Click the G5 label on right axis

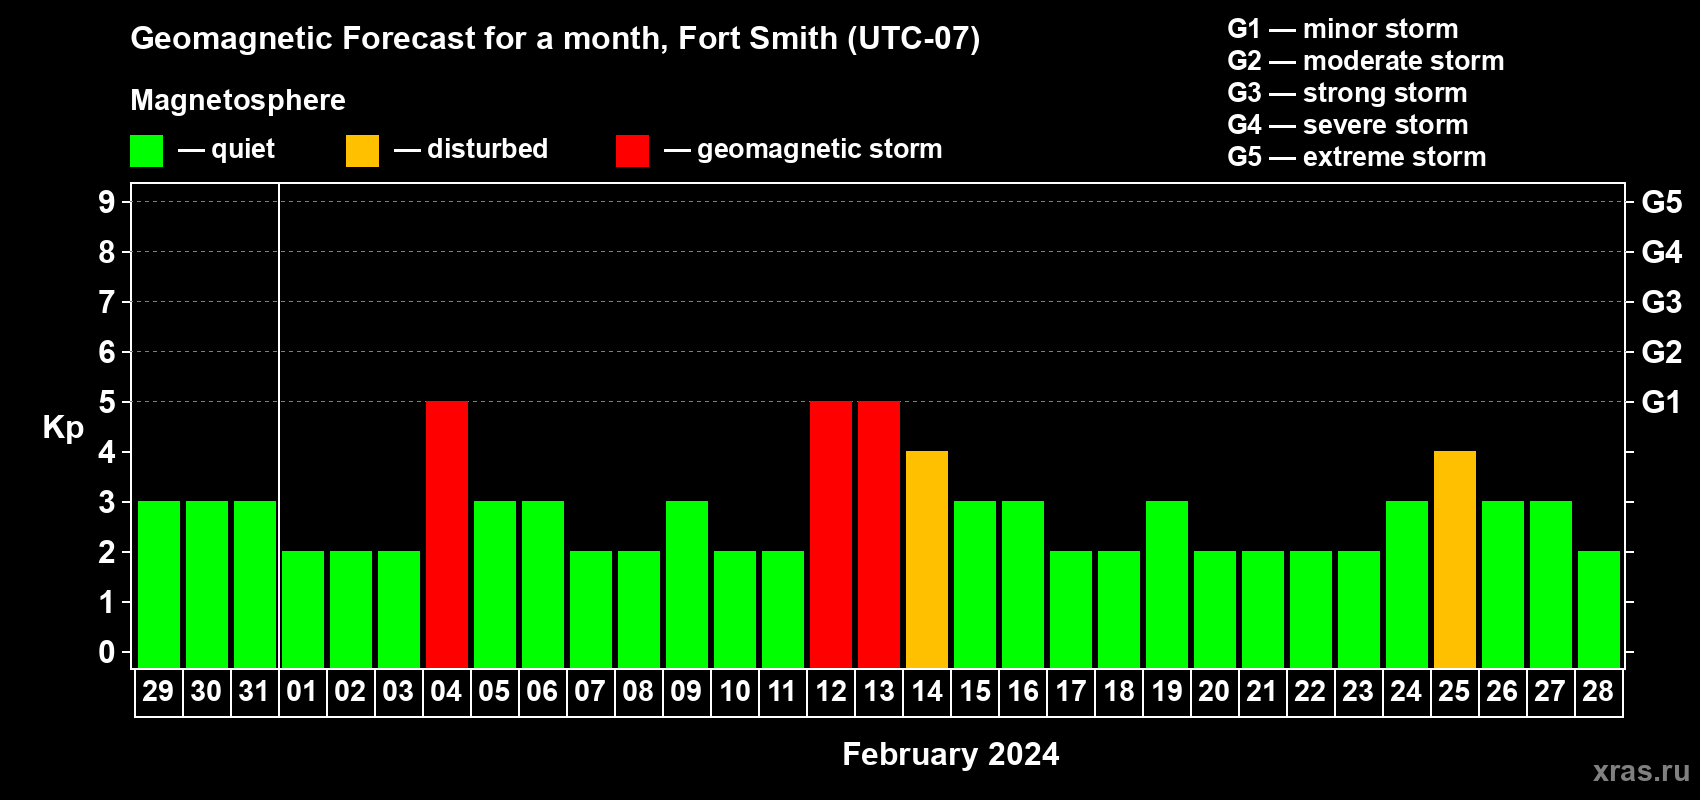click(1661, 202)
